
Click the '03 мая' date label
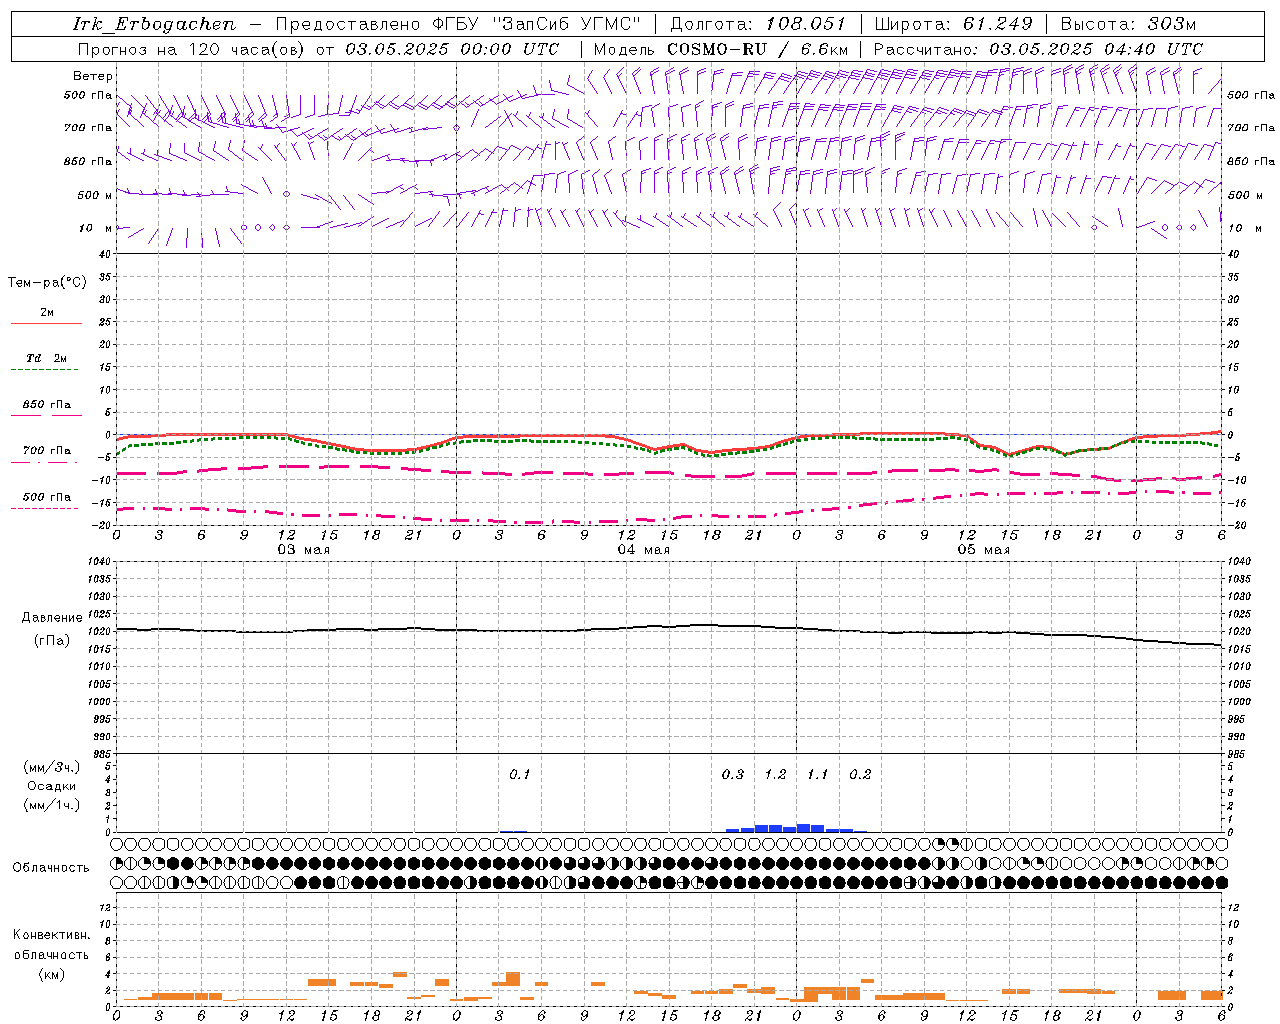(303, 549)
